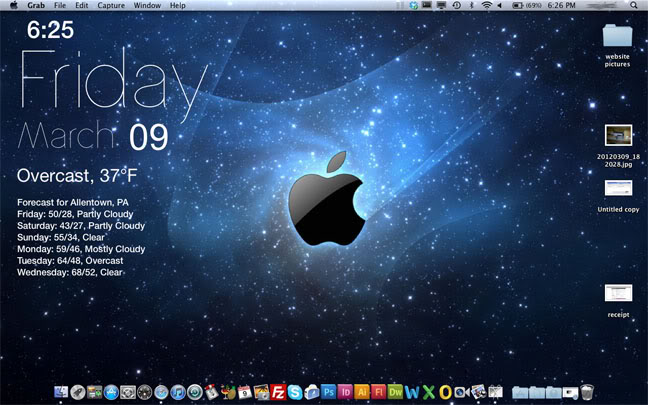Click the battery status indicator
Viewport: 648px width, 405px height.
(527, 5)
